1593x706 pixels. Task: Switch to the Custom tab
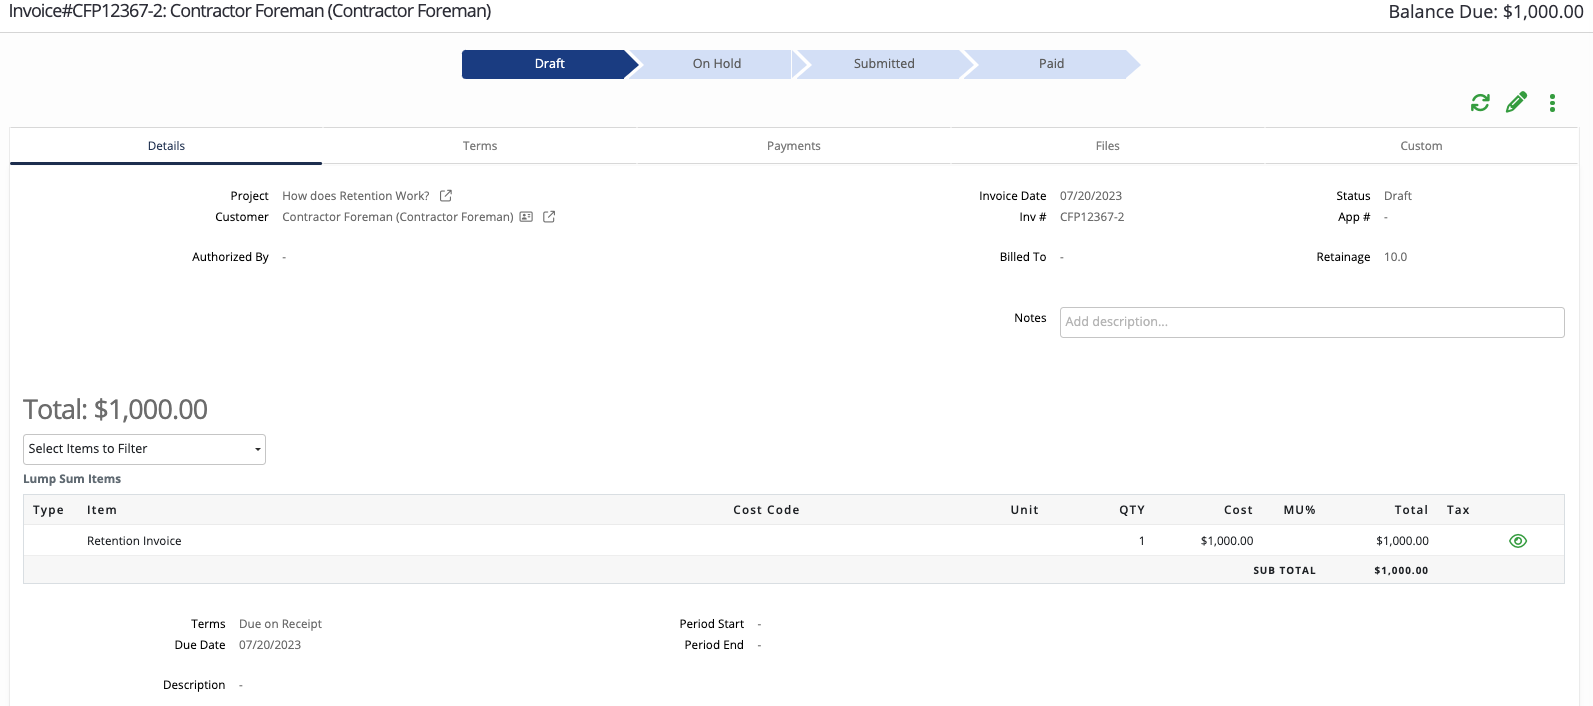(1421, 146)
